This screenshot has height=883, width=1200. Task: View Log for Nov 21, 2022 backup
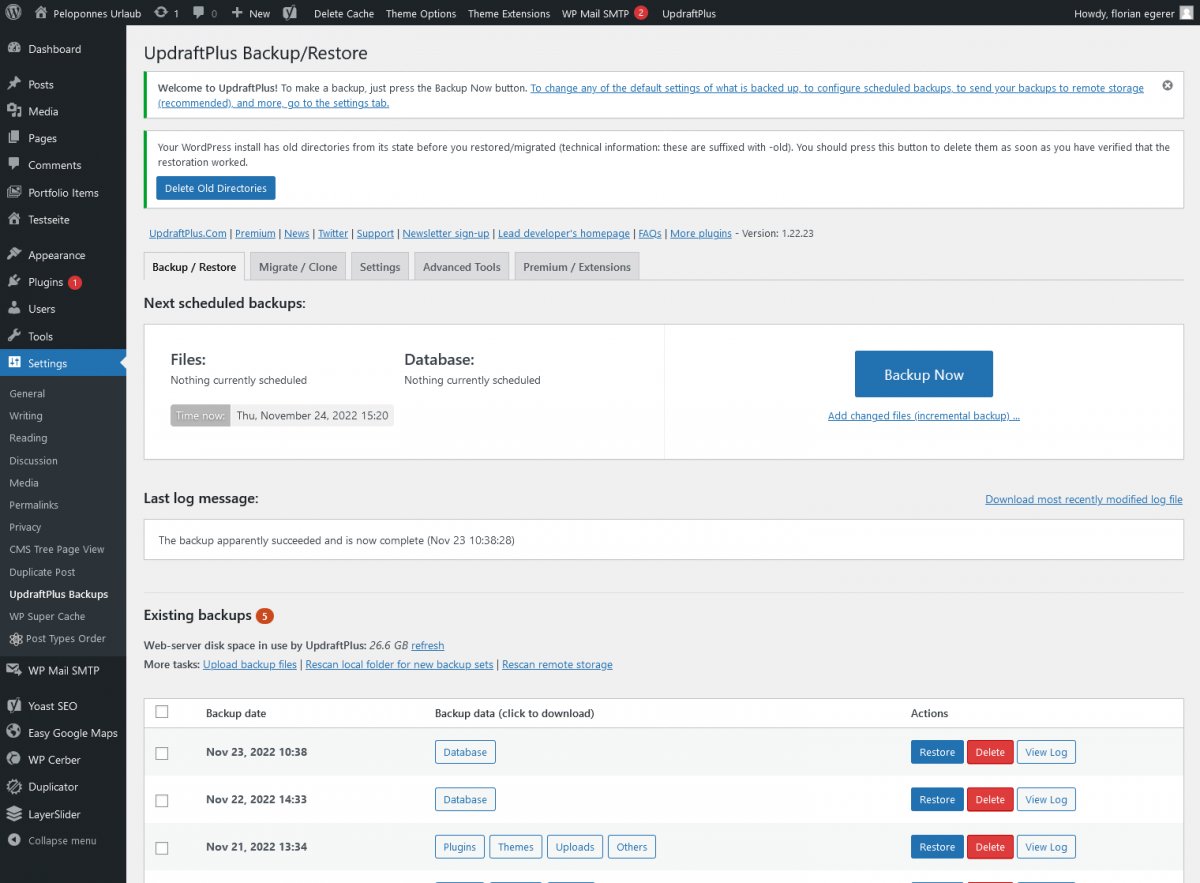(x=1046, y=847)
